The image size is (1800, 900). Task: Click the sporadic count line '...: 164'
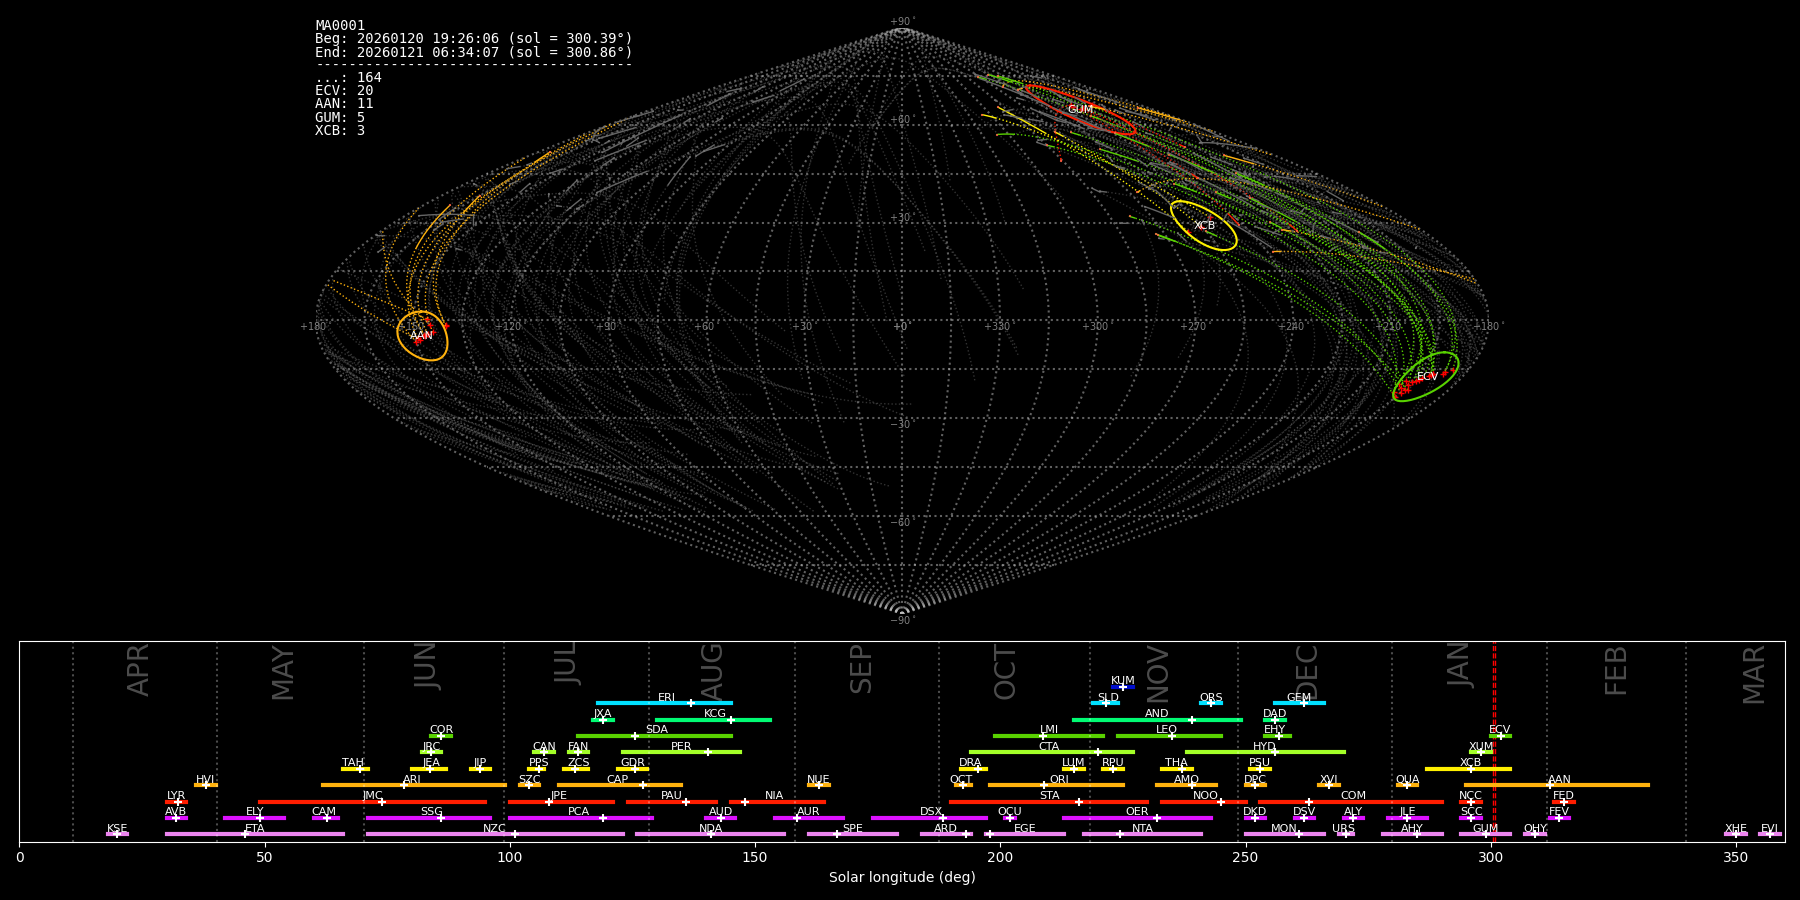[348, 78]
